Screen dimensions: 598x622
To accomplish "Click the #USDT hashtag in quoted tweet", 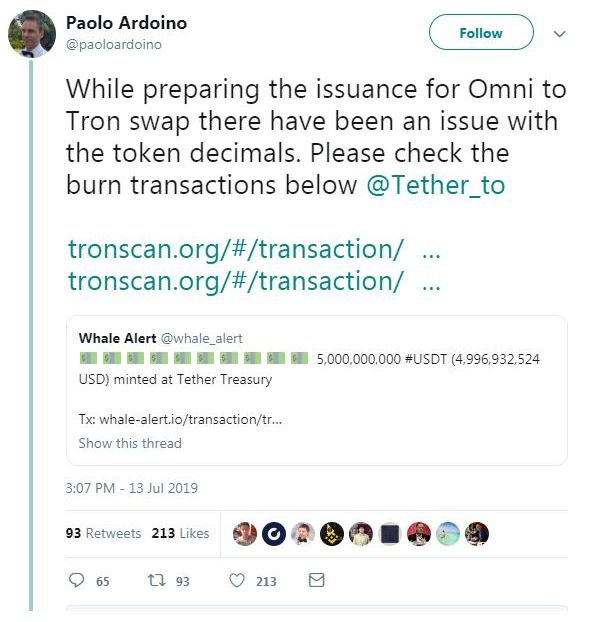I will pos(425,359).
